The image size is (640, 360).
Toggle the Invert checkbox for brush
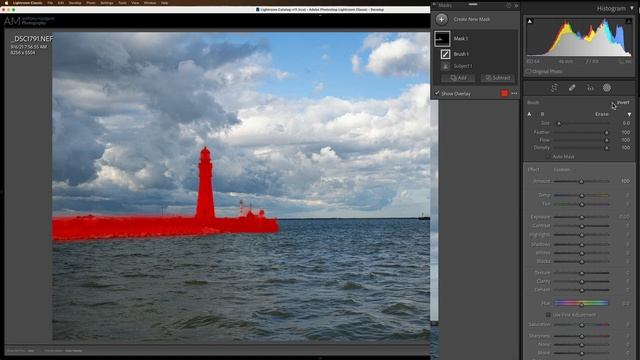pyautogui.click(x=613, y=102)
